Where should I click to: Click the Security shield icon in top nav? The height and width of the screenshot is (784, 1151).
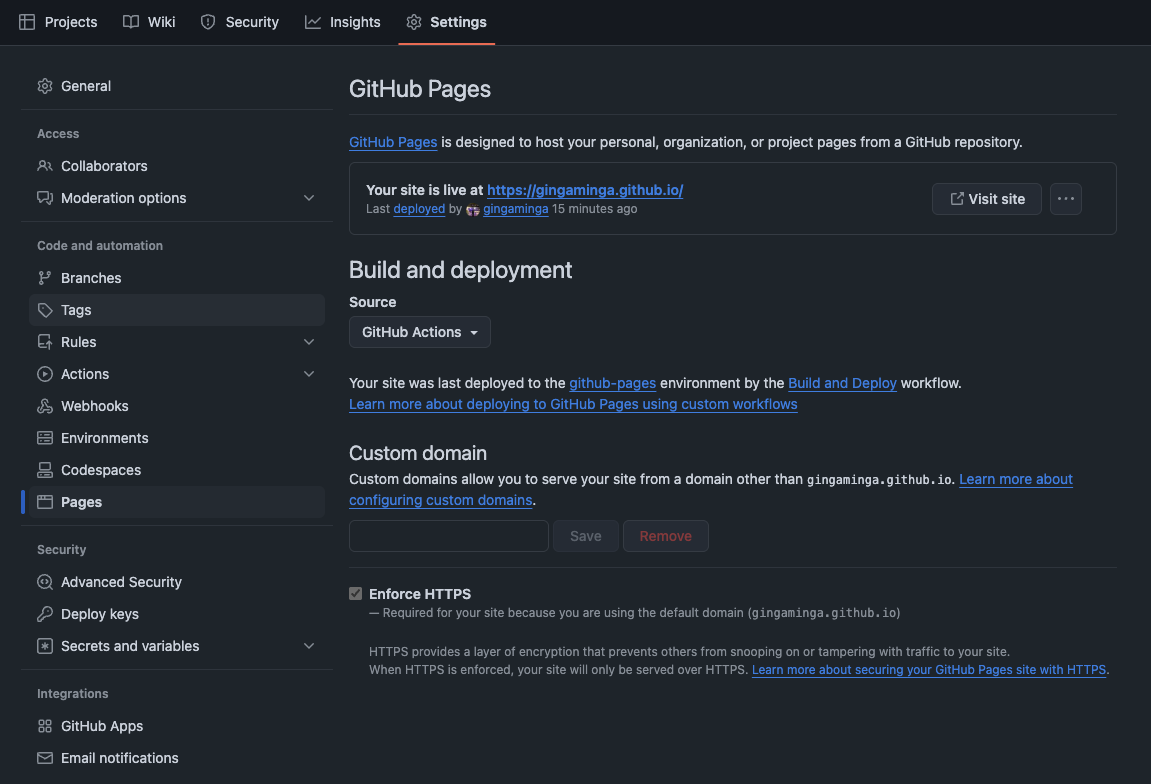coord(208,22)
